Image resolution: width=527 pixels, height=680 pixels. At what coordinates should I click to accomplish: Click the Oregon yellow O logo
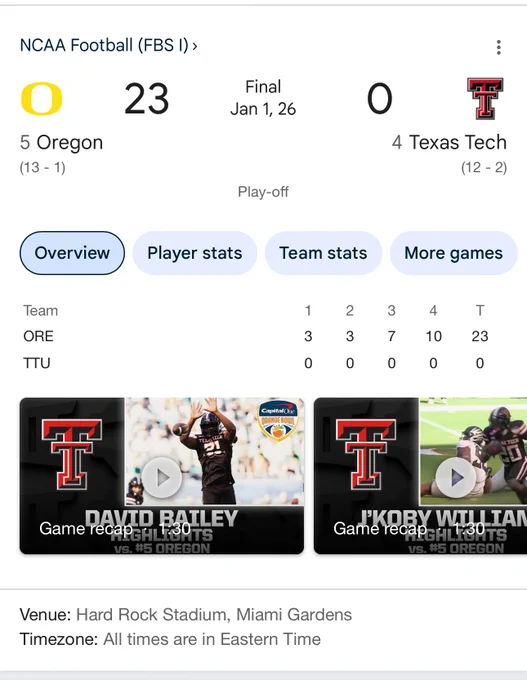(x=42, y=99)
